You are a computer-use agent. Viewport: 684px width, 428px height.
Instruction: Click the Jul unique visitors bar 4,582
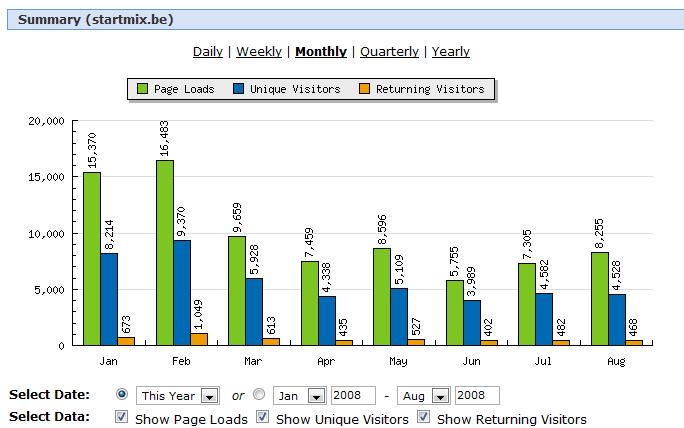544,319
